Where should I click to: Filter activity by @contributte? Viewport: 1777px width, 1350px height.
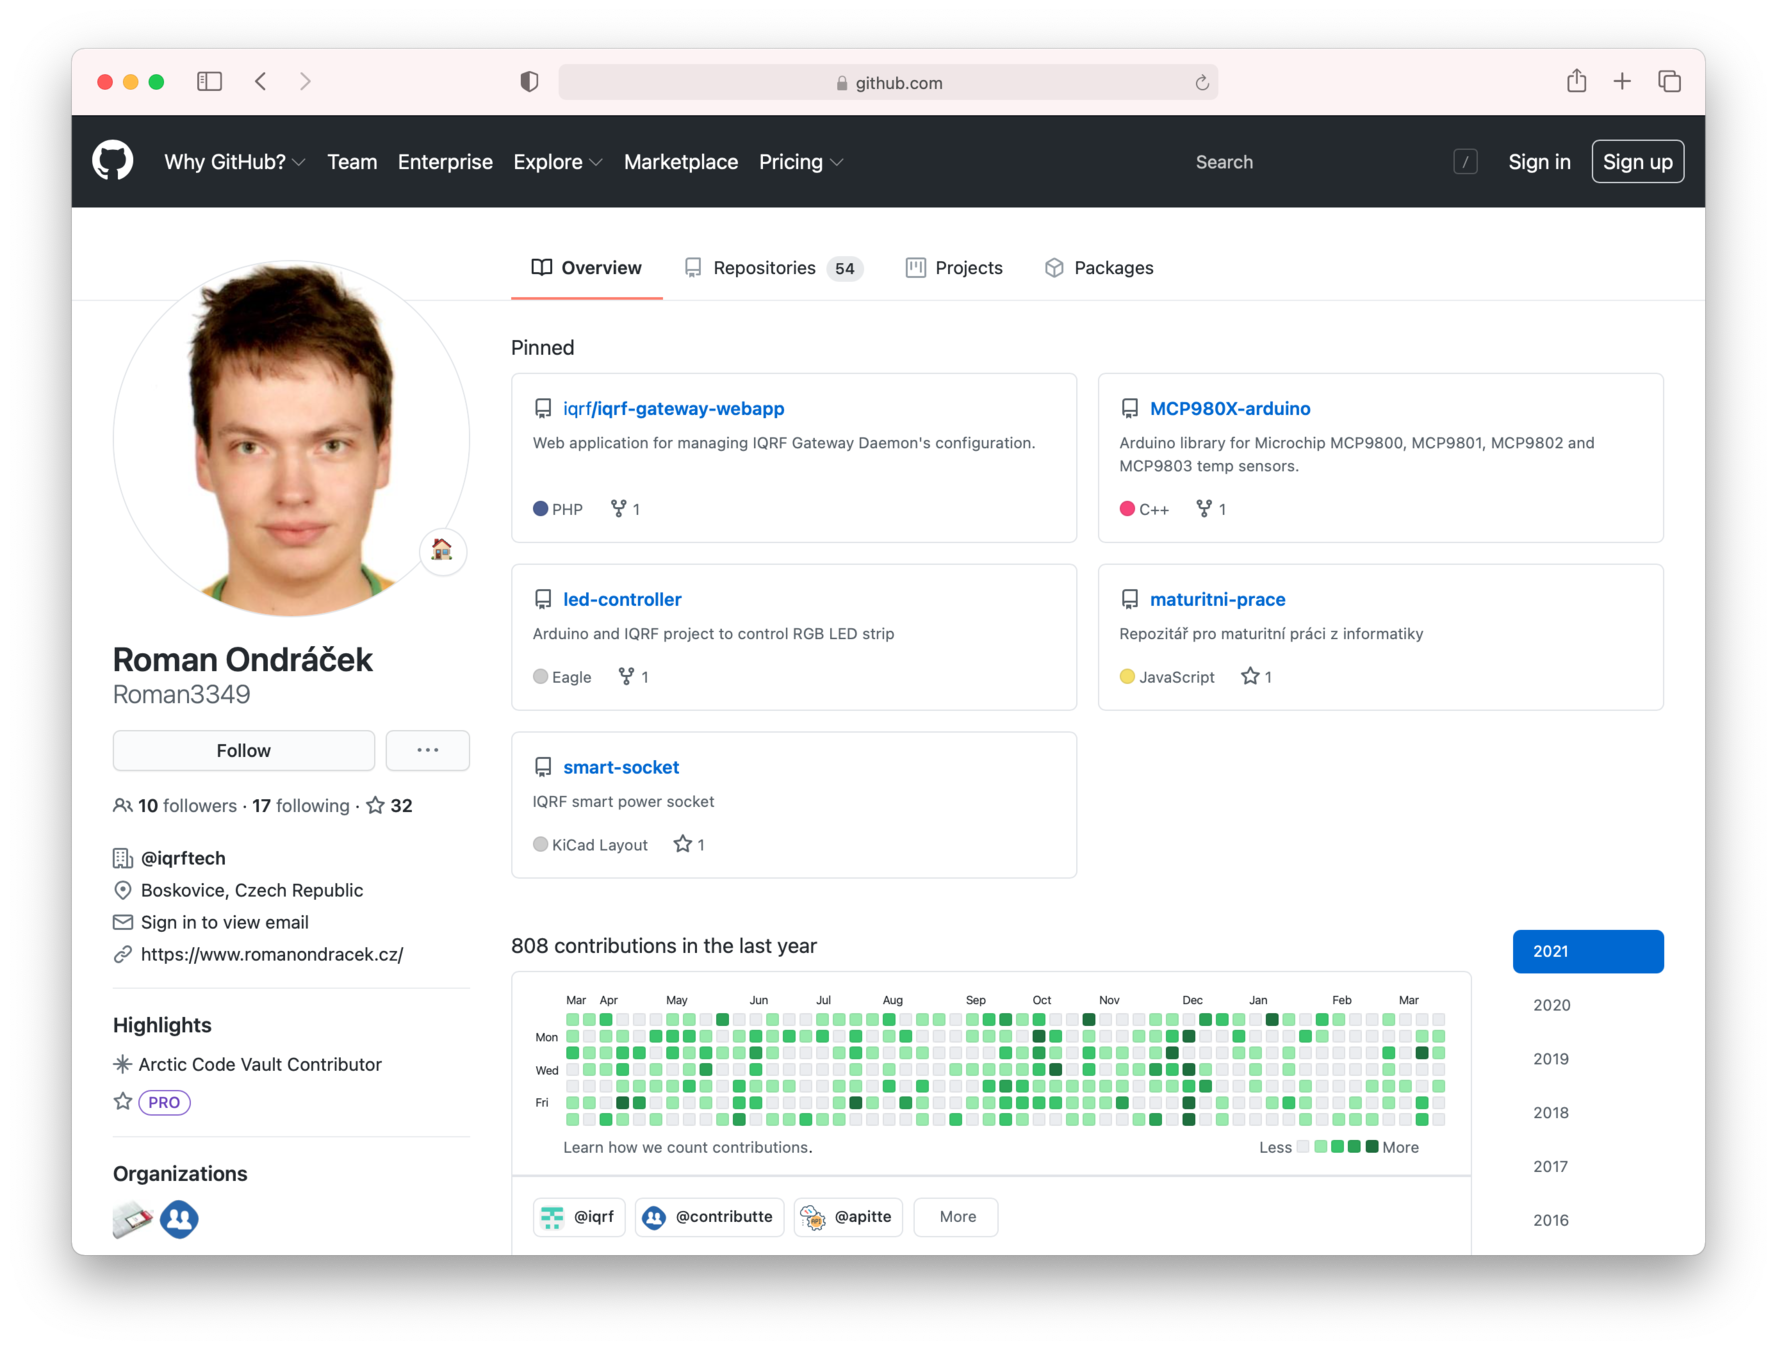pyautogui.click(x=709, y=1217)
